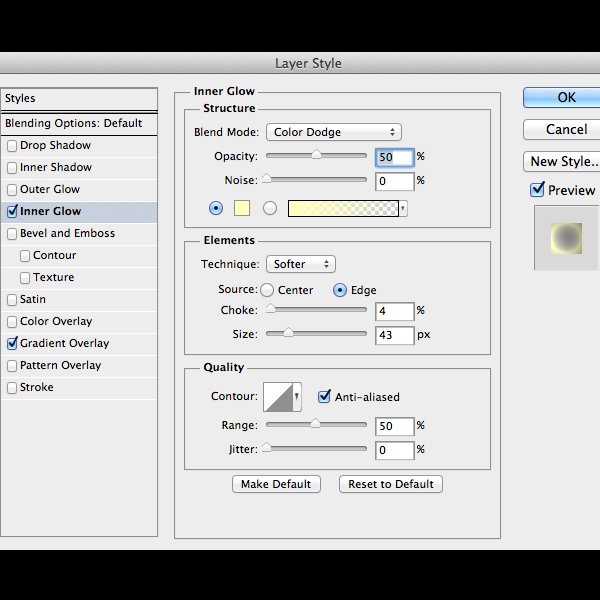Screen dimensions: 600x600
Task: Click the style preview thumbnail
Action: 567,238
